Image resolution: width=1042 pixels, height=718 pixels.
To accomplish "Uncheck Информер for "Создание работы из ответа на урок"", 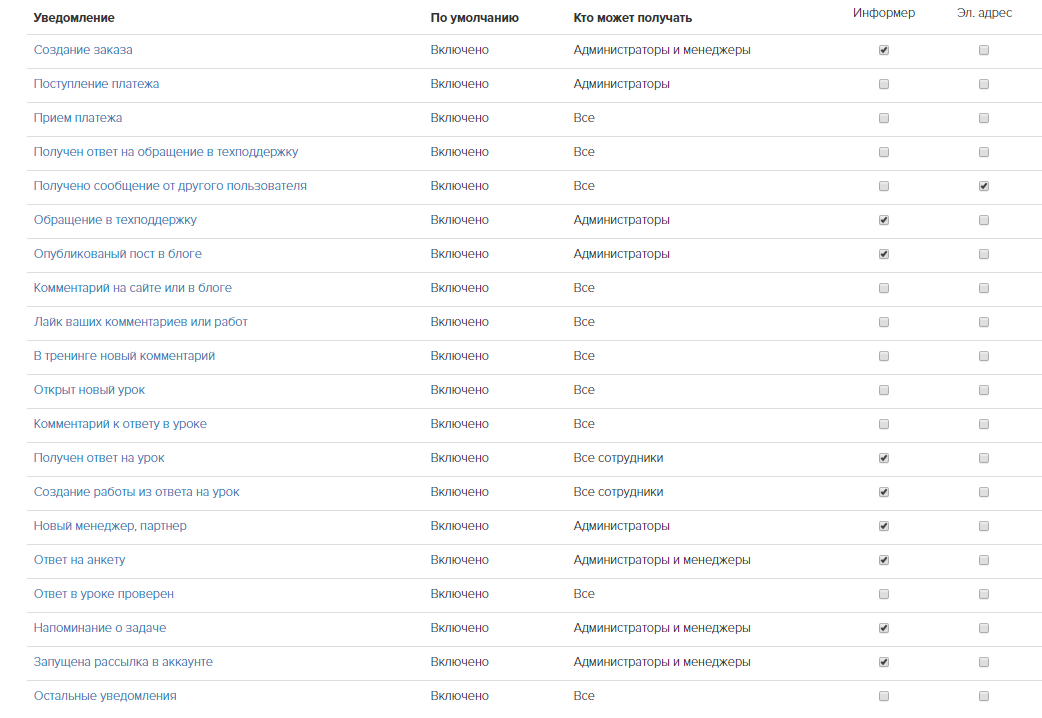I will click(x=884, y=491).
